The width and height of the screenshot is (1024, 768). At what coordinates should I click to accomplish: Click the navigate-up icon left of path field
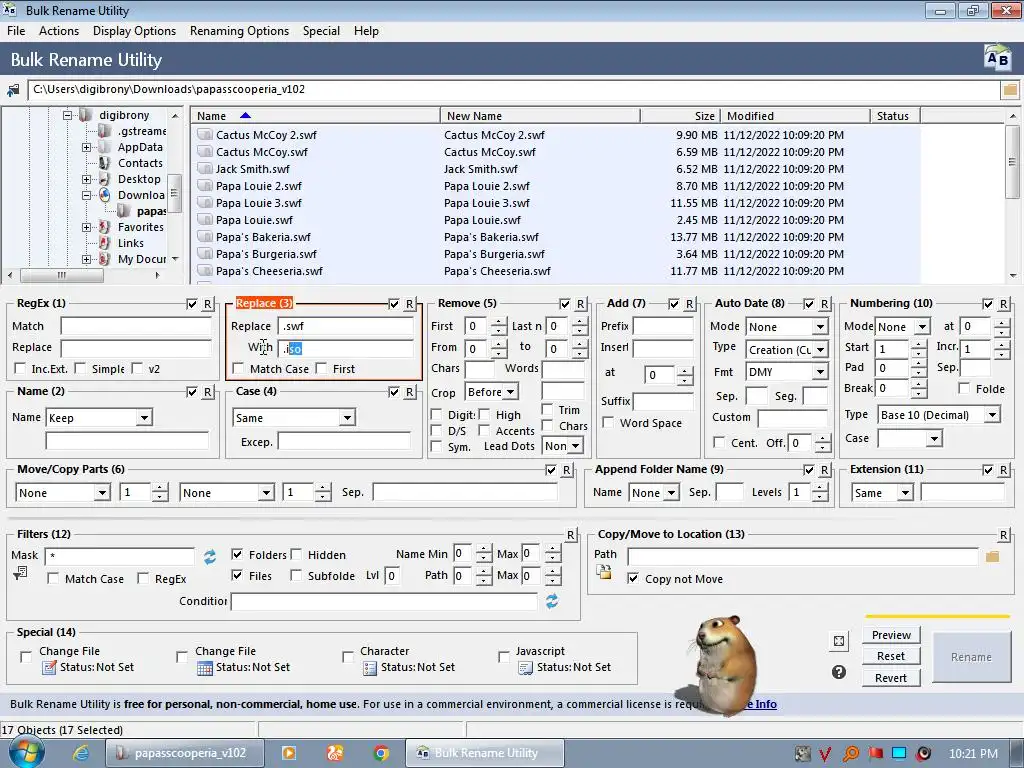coord(13,90)
